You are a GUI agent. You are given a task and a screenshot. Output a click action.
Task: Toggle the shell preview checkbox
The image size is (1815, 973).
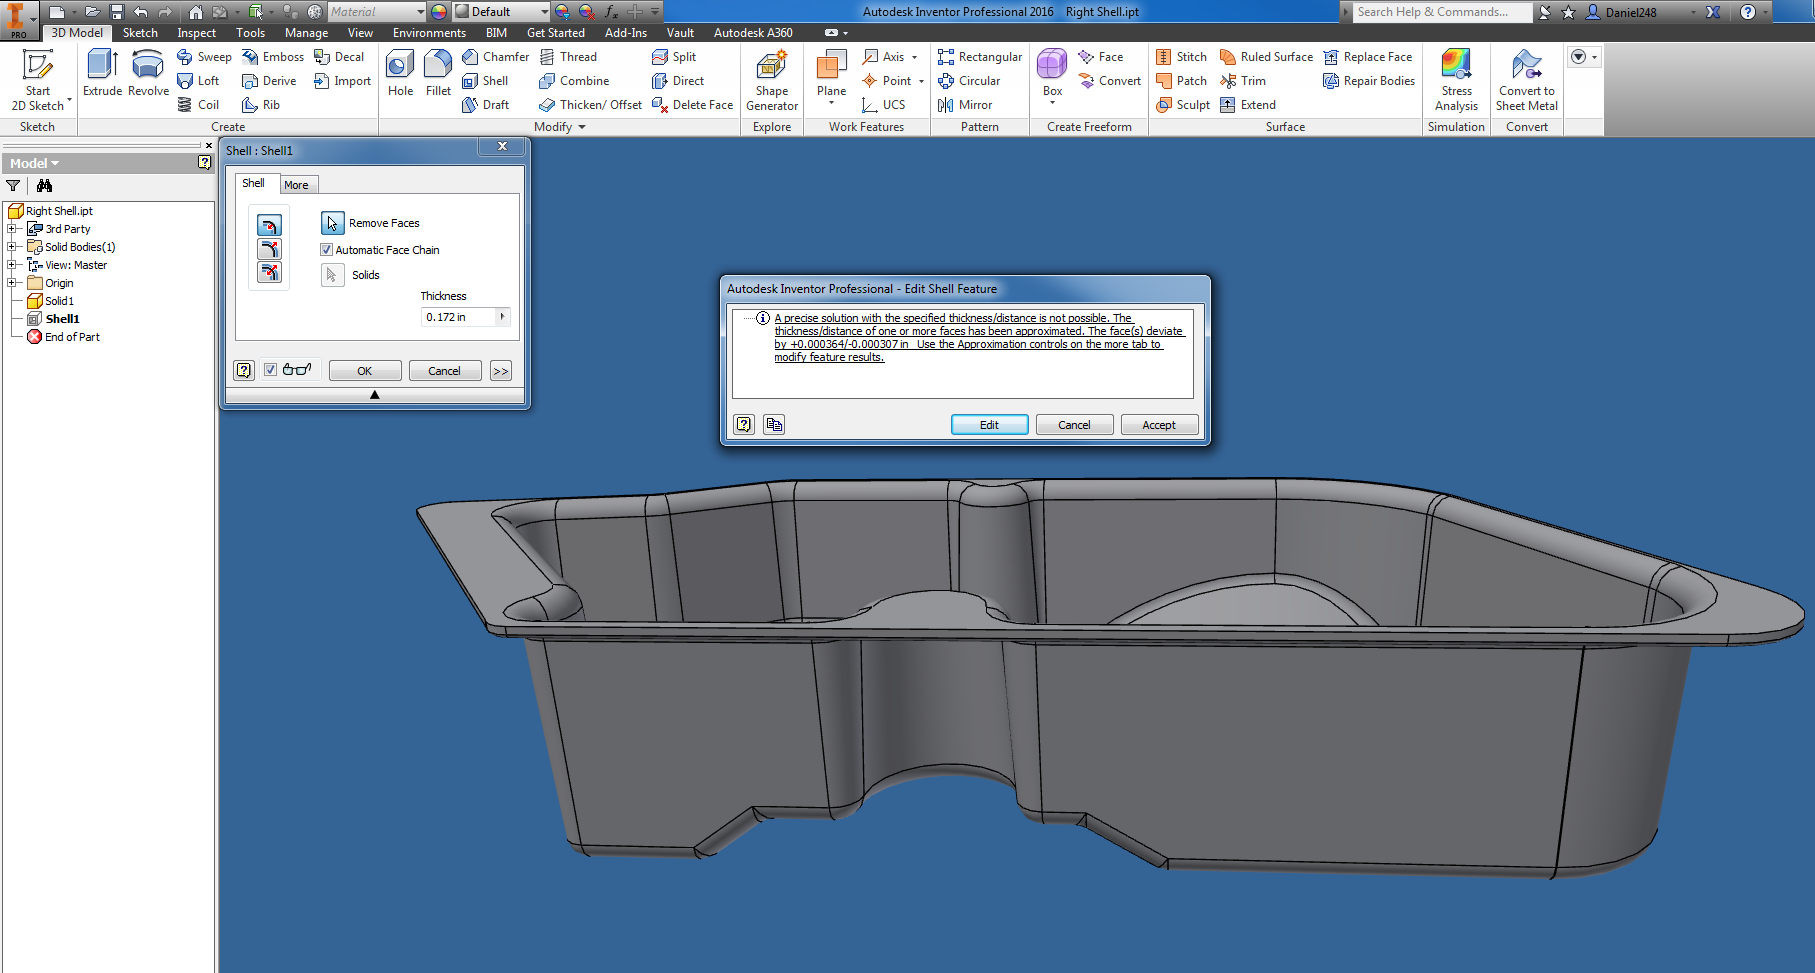point(270,370)
